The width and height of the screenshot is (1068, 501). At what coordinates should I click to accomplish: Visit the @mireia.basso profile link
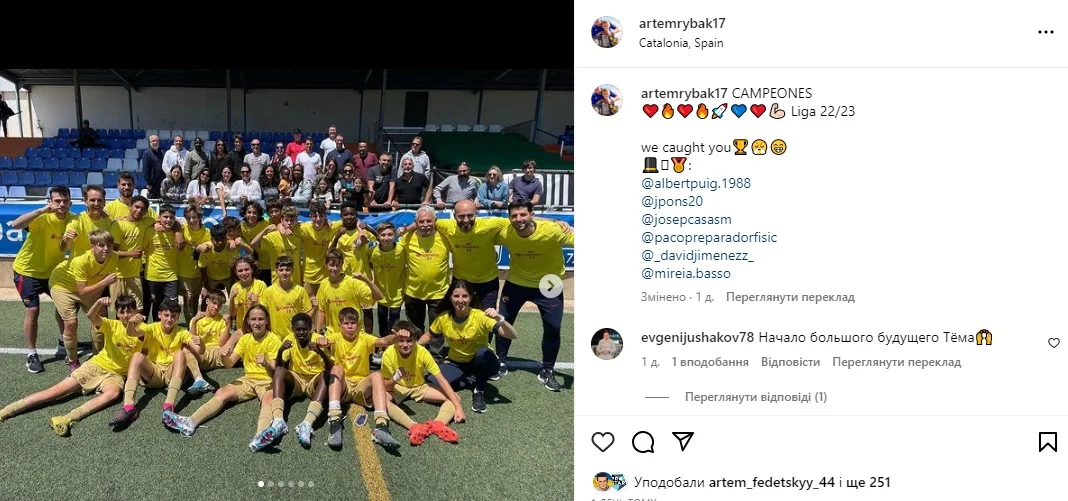(x=685, y=274)
